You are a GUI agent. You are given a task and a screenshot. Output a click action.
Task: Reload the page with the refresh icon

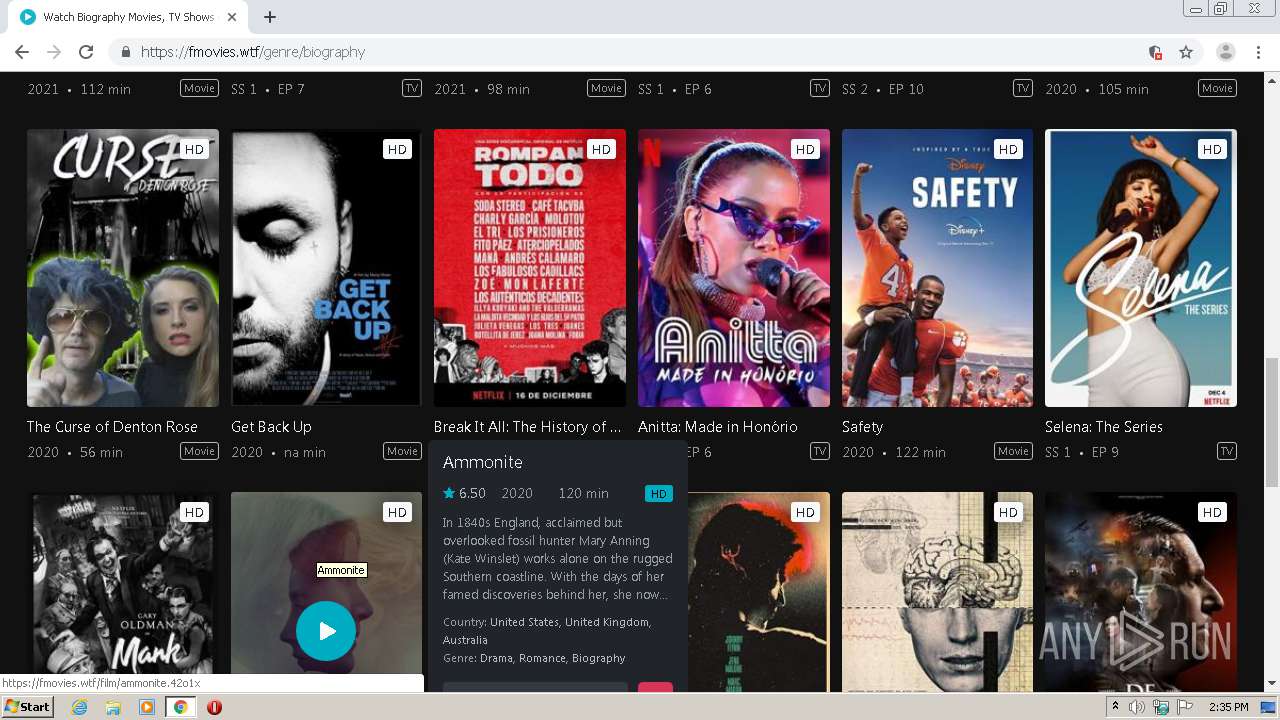(86, 52)
